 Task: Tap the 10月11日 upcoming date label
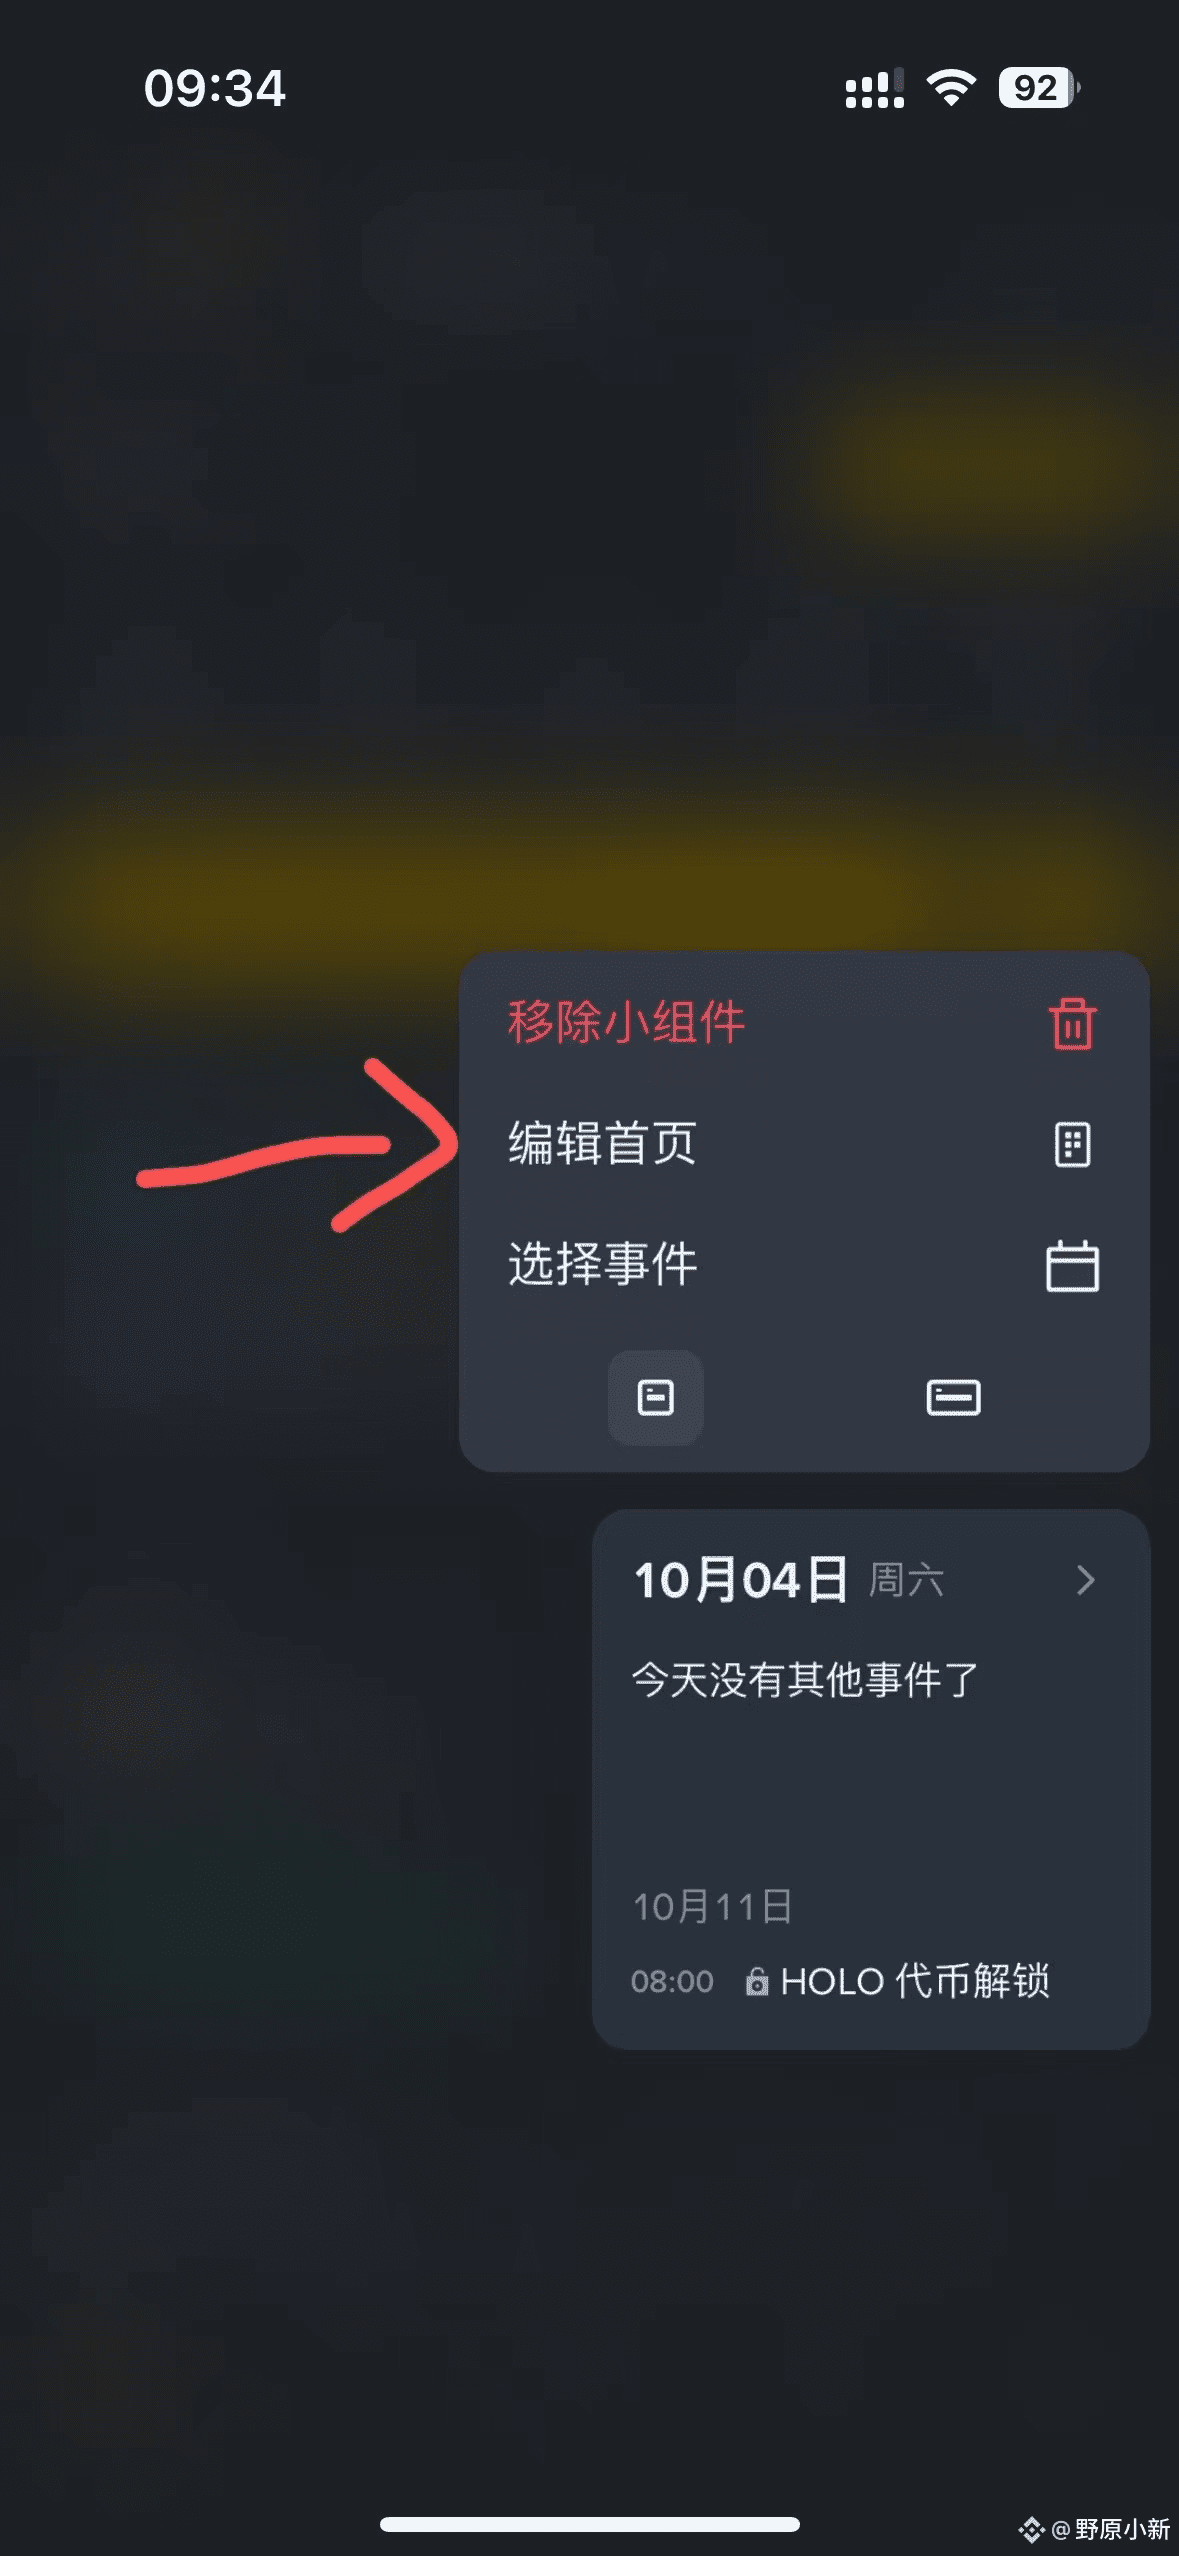[712, 1906]
